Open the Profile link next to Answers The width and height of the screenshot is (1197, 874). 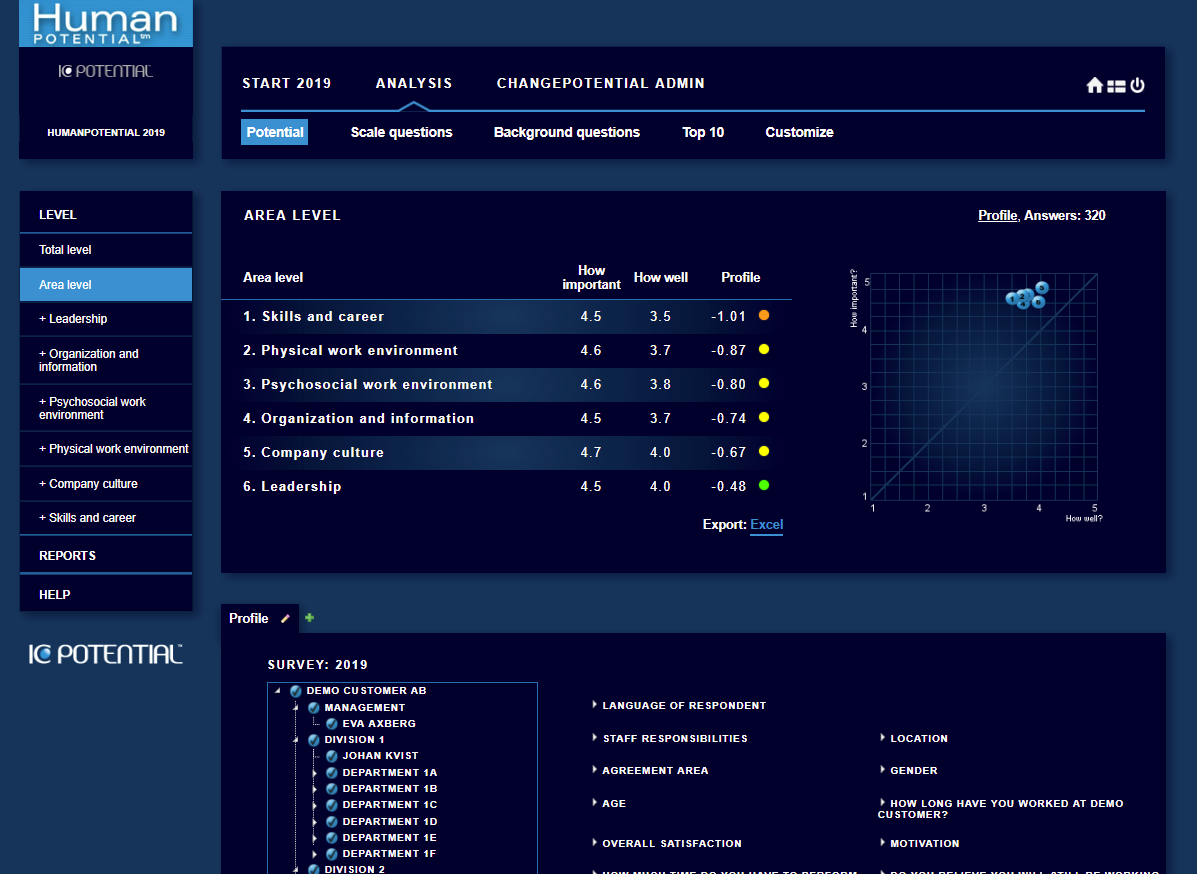tap(997, 215)
